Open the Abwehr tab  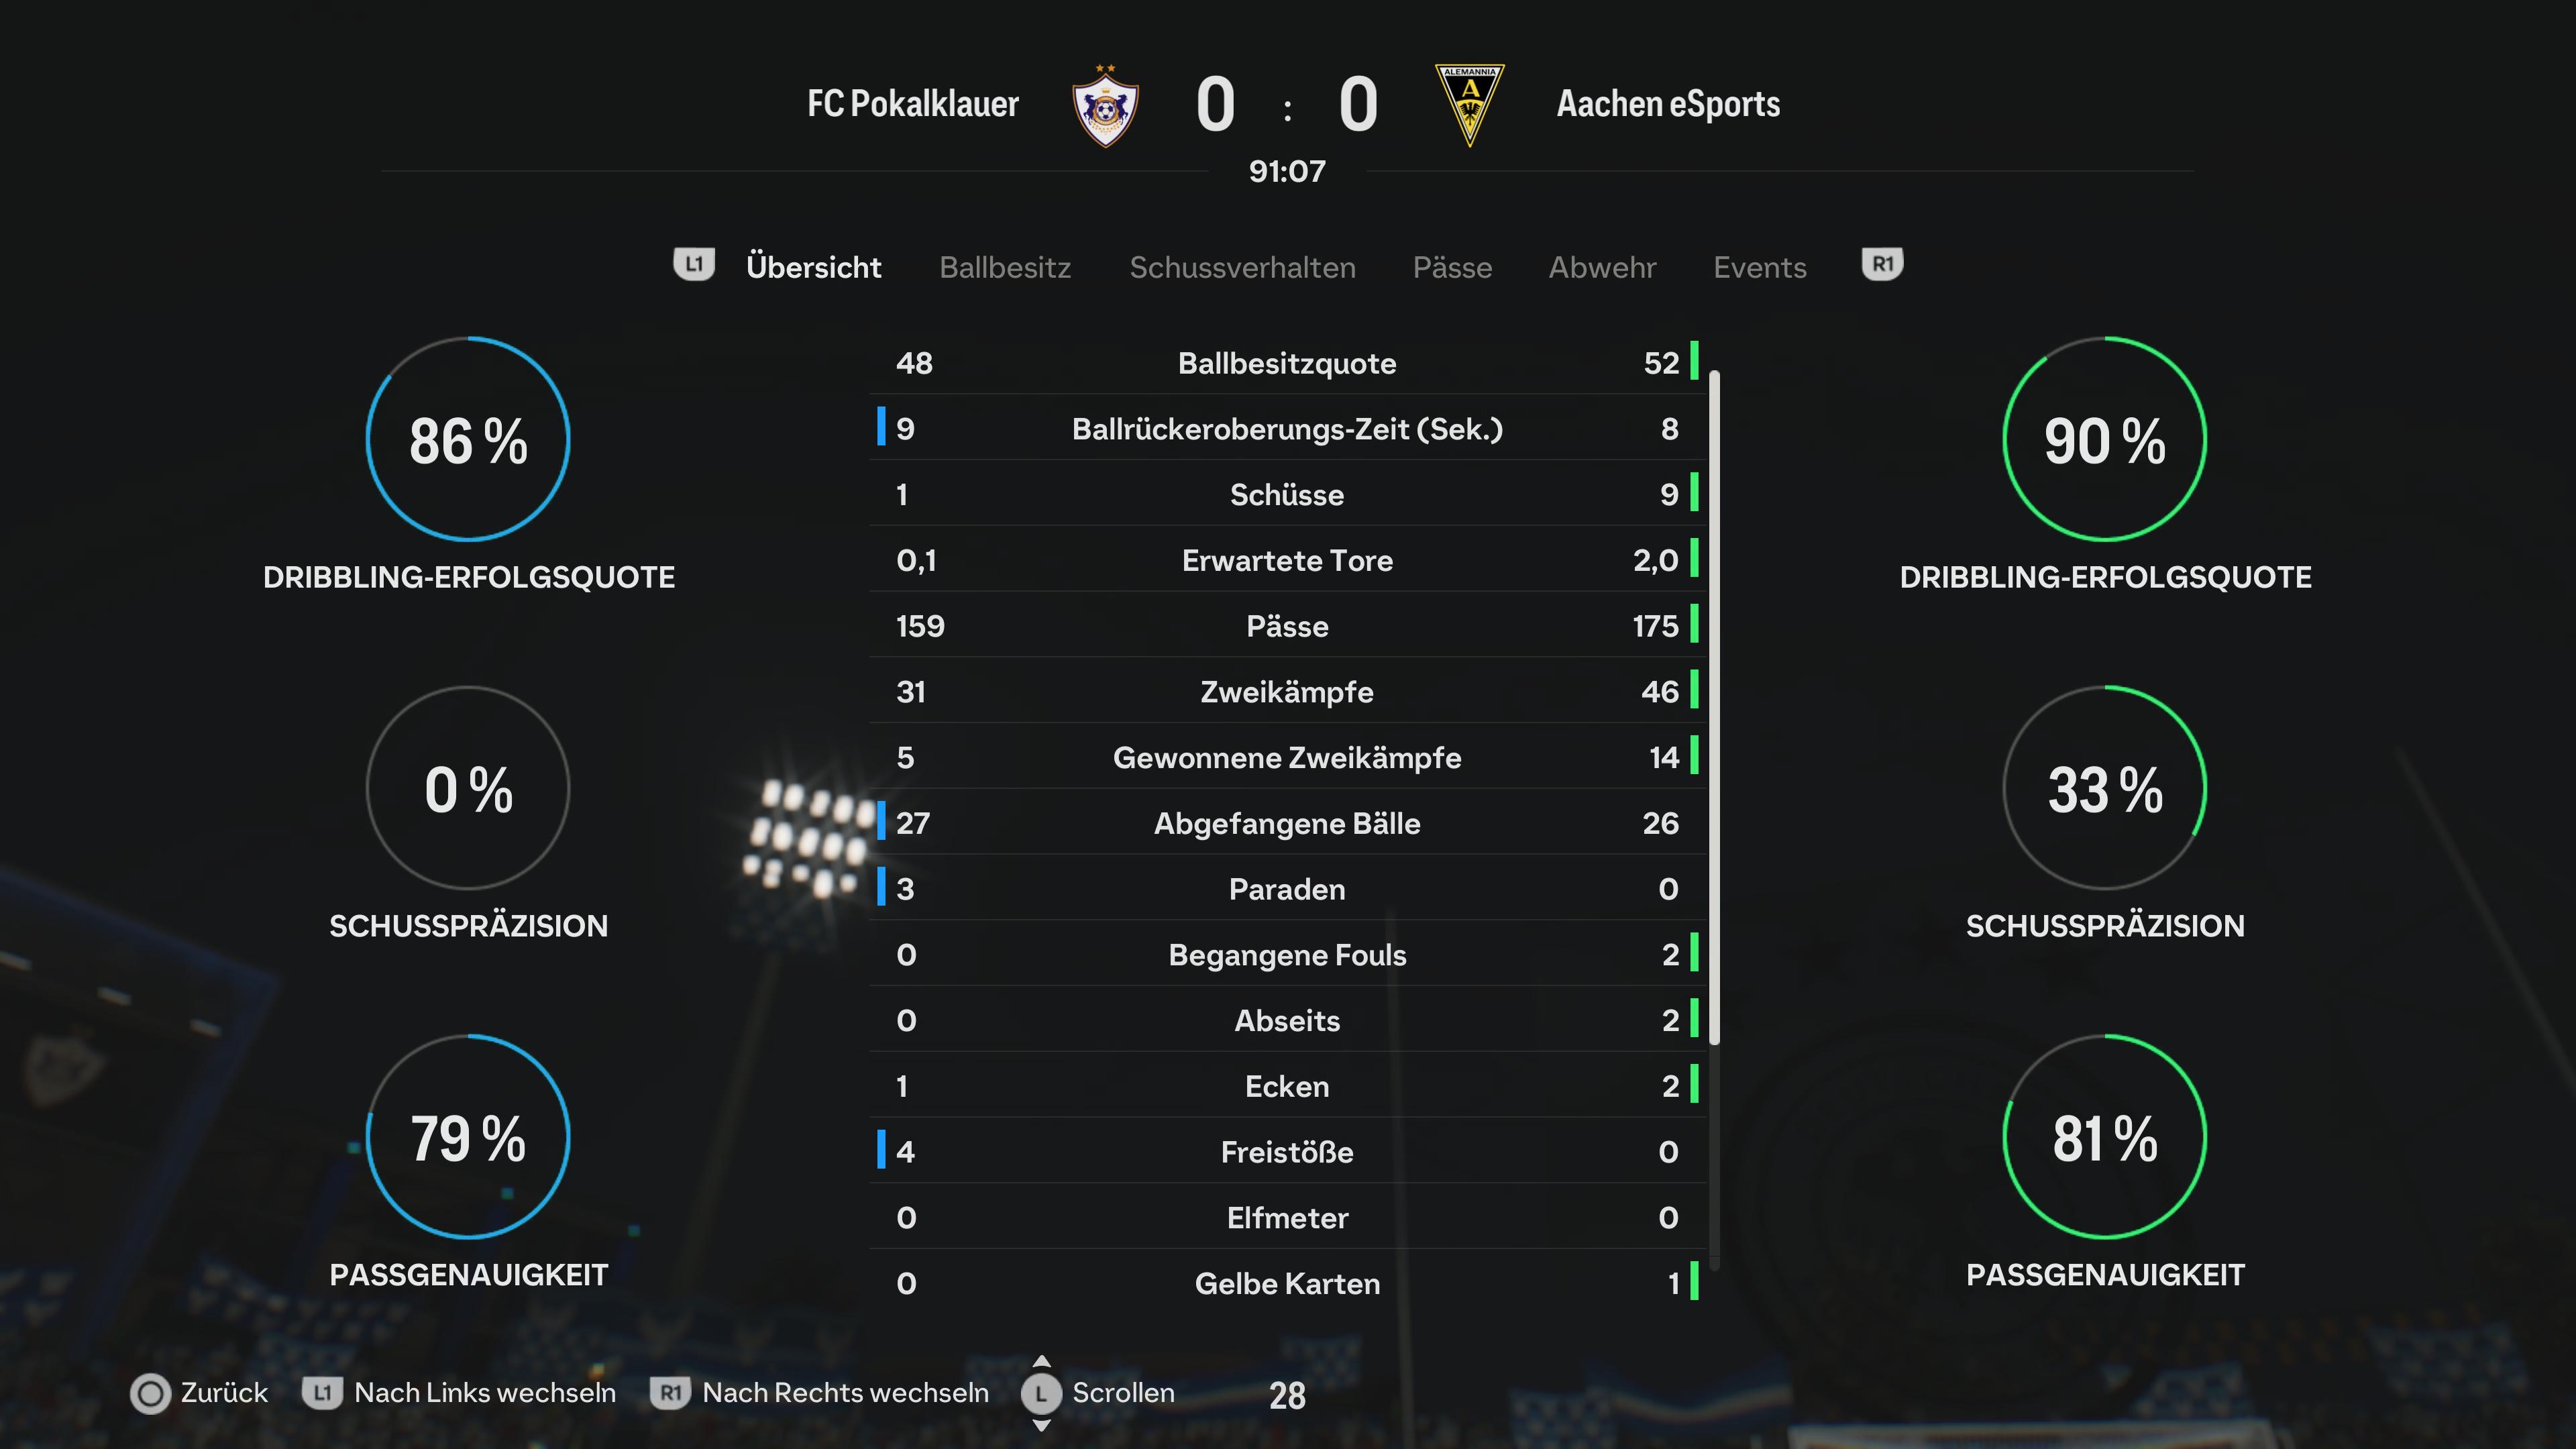[1602, 267]
